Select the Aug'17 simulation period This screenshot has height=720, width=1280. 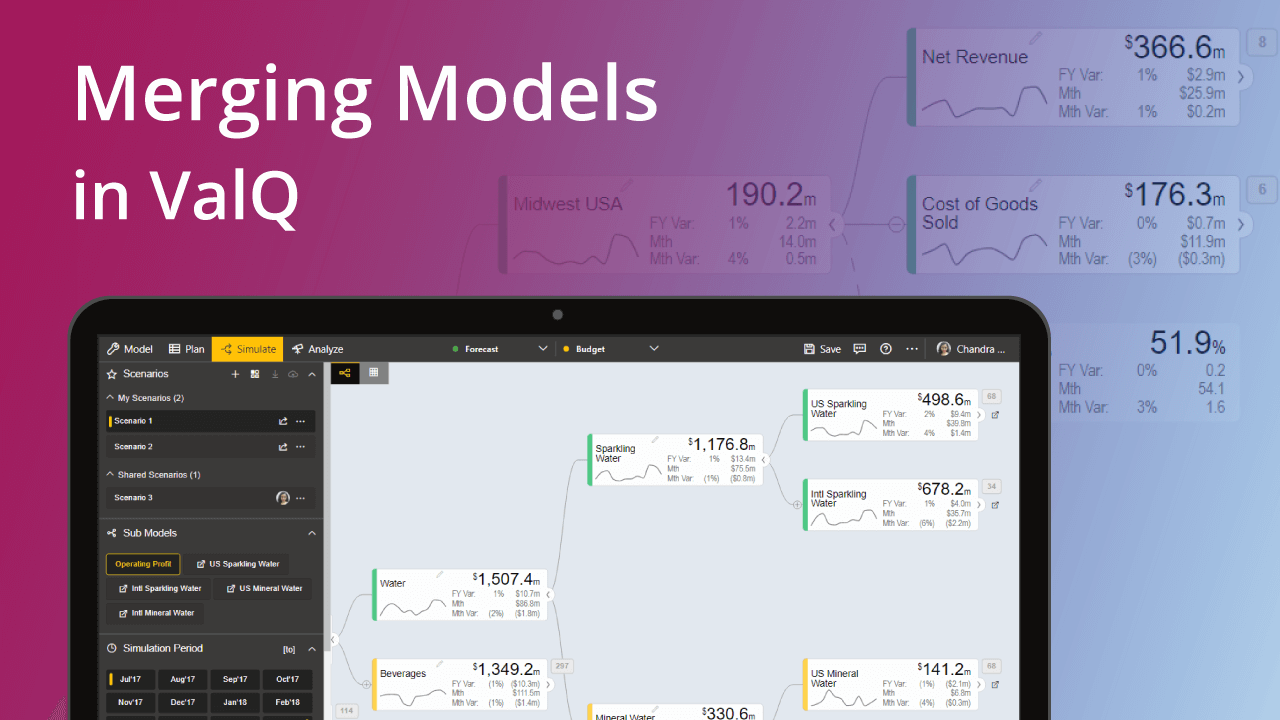[183, 679]
